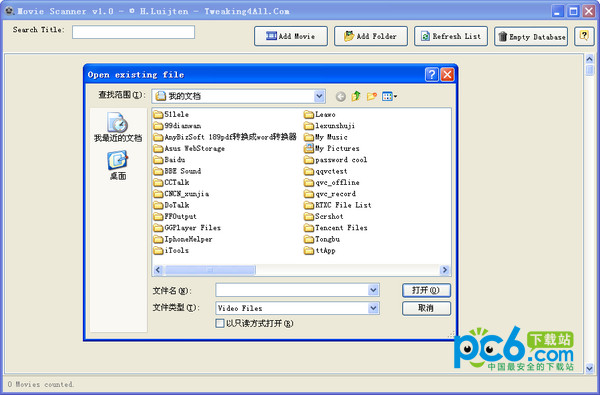The width and height of the screenshot is (600, 395).
Task: Minimize the Movie Scanner window
Action: [x=557, y=11]
